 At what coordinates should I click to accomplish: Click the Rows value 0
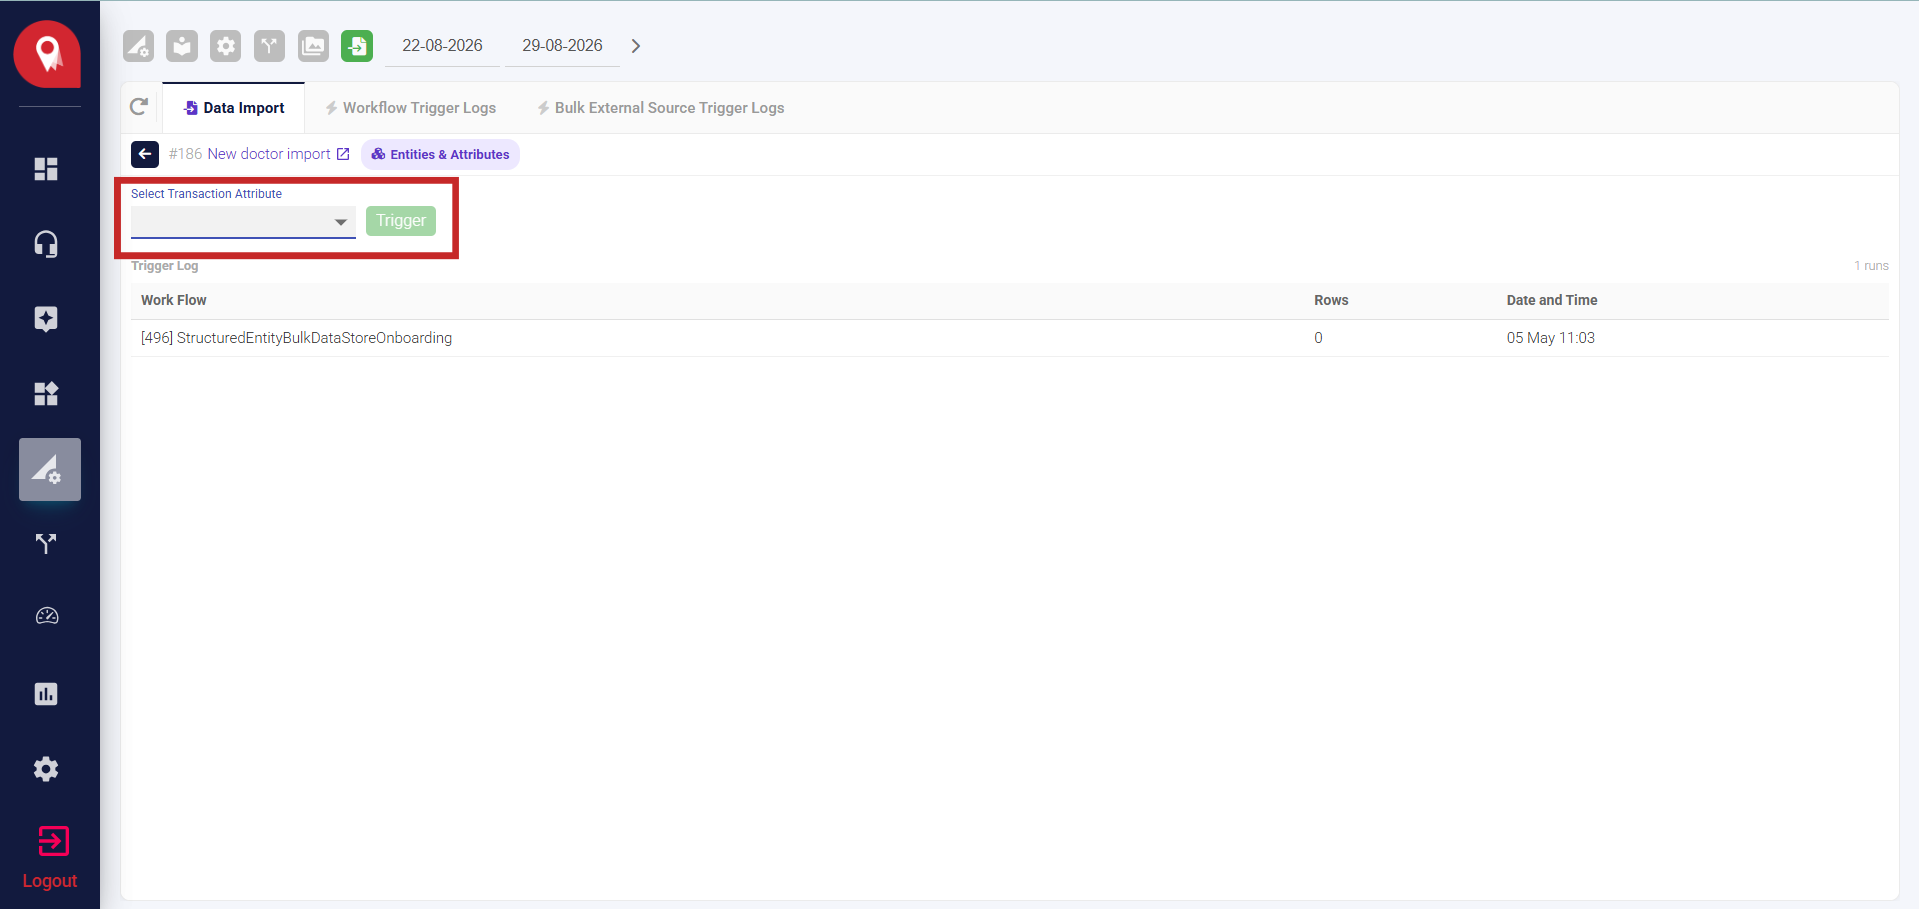(1318, 338)
